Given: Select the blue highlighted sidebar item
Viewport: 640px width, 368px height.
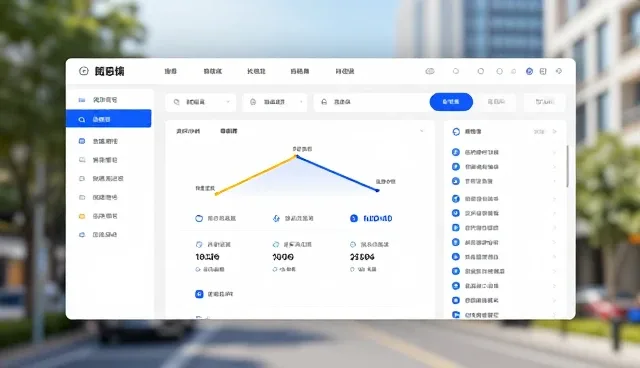Looking at the screenshot, I should pyautogui.click(x=109, y=119).
